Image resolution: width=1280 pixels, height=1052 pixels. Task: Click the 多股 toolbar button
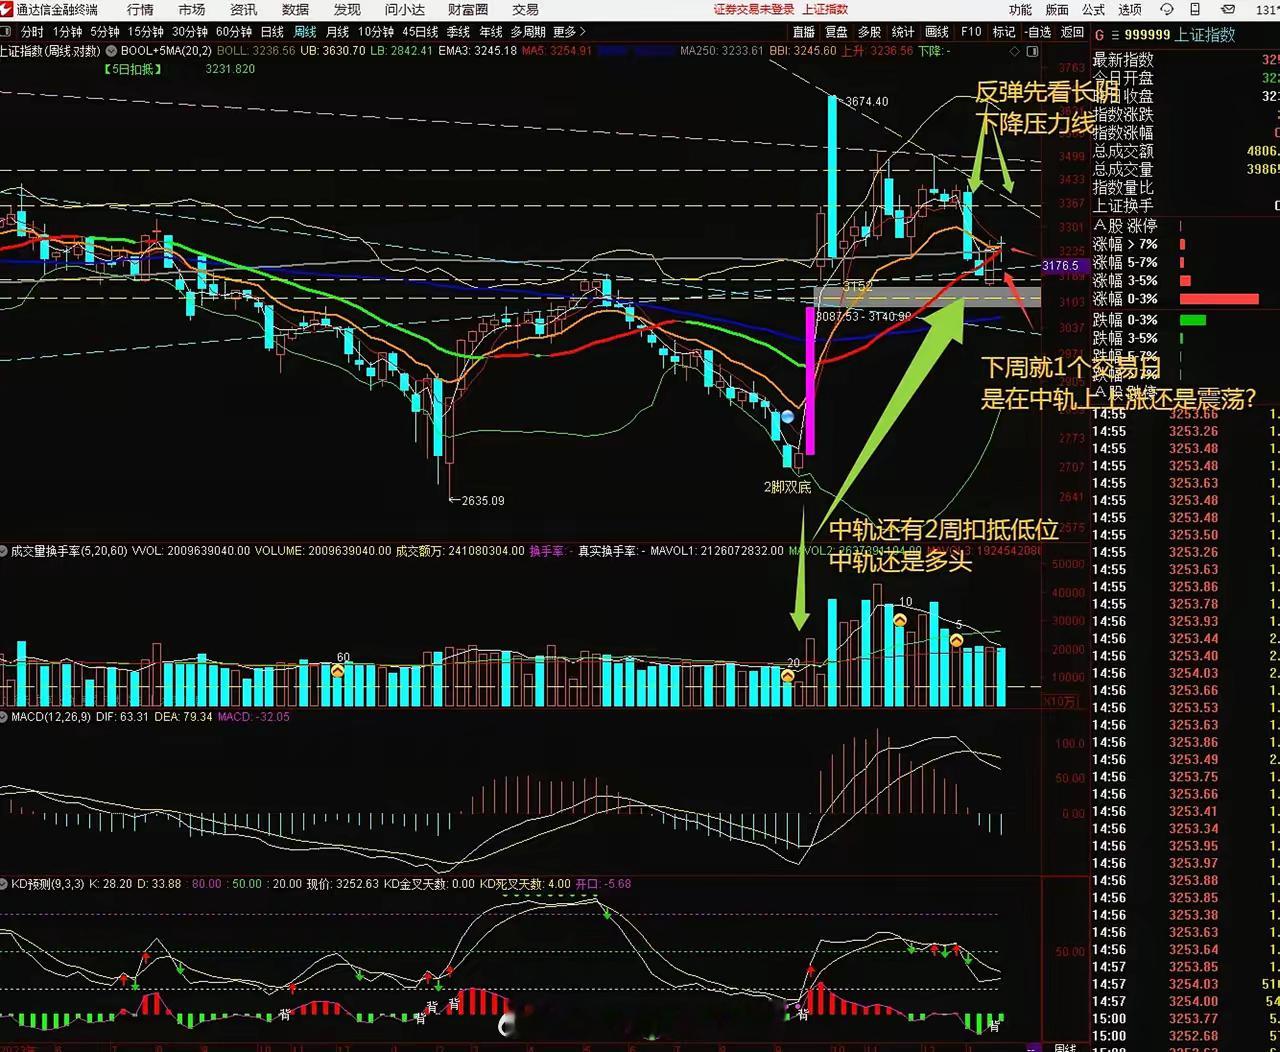point(870,32)
